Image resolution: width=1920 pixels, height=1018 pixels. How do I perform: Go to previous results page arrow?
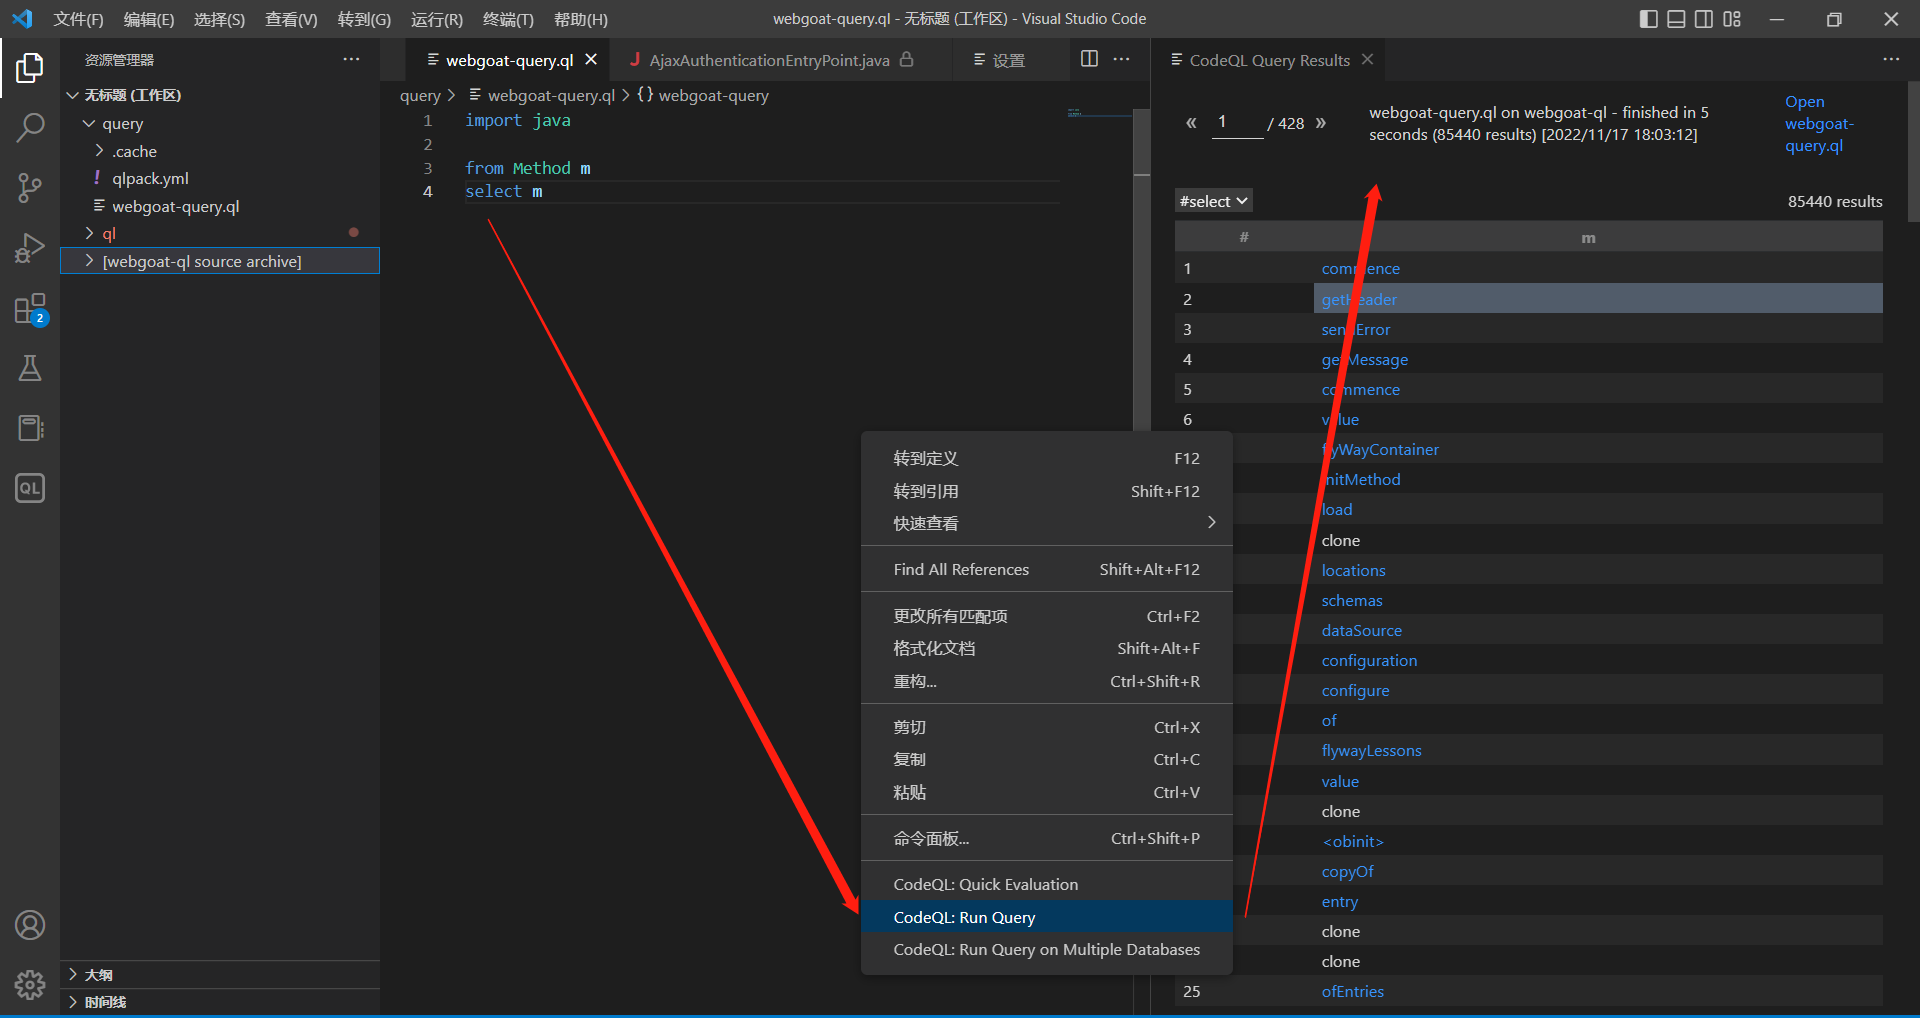point(1191,123)
